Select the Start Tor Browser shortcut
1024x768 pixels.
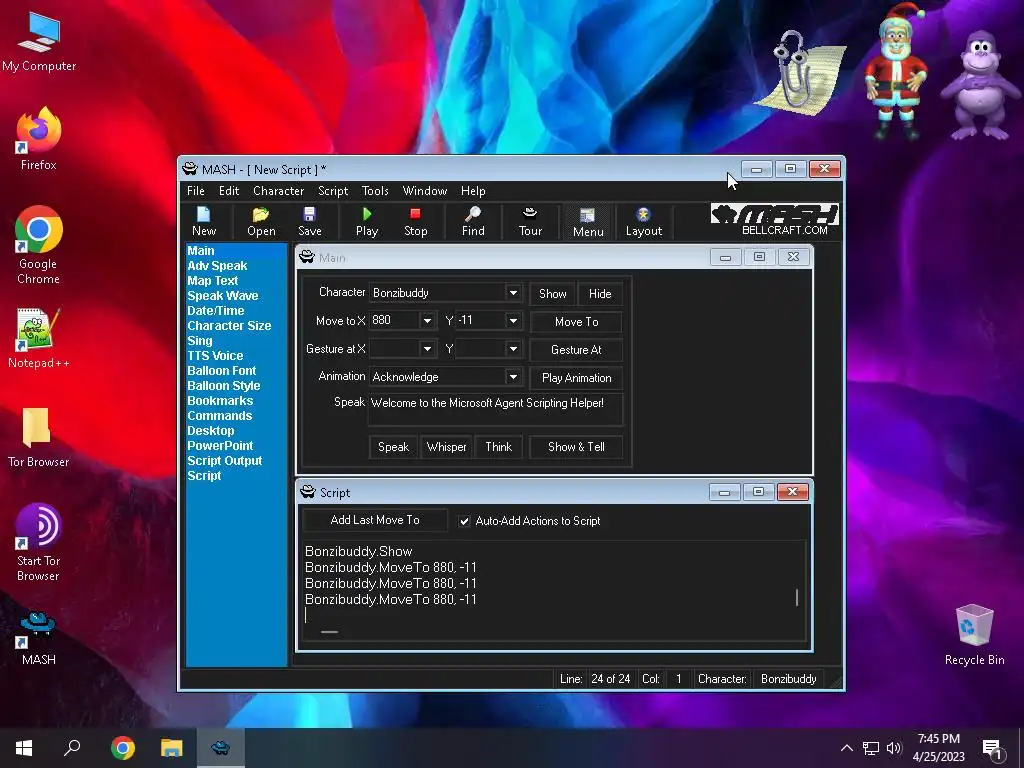pos(39,543)
